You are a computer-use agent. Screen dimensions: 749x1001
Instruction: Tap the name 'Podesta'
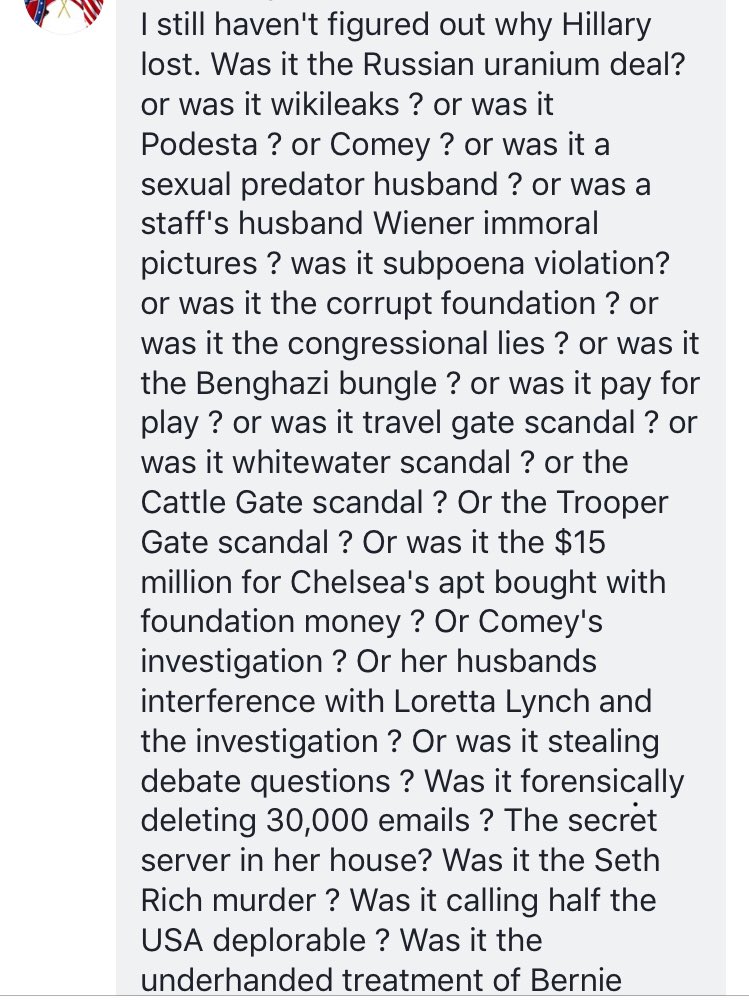pyautogui.click(x=199, y=144)
